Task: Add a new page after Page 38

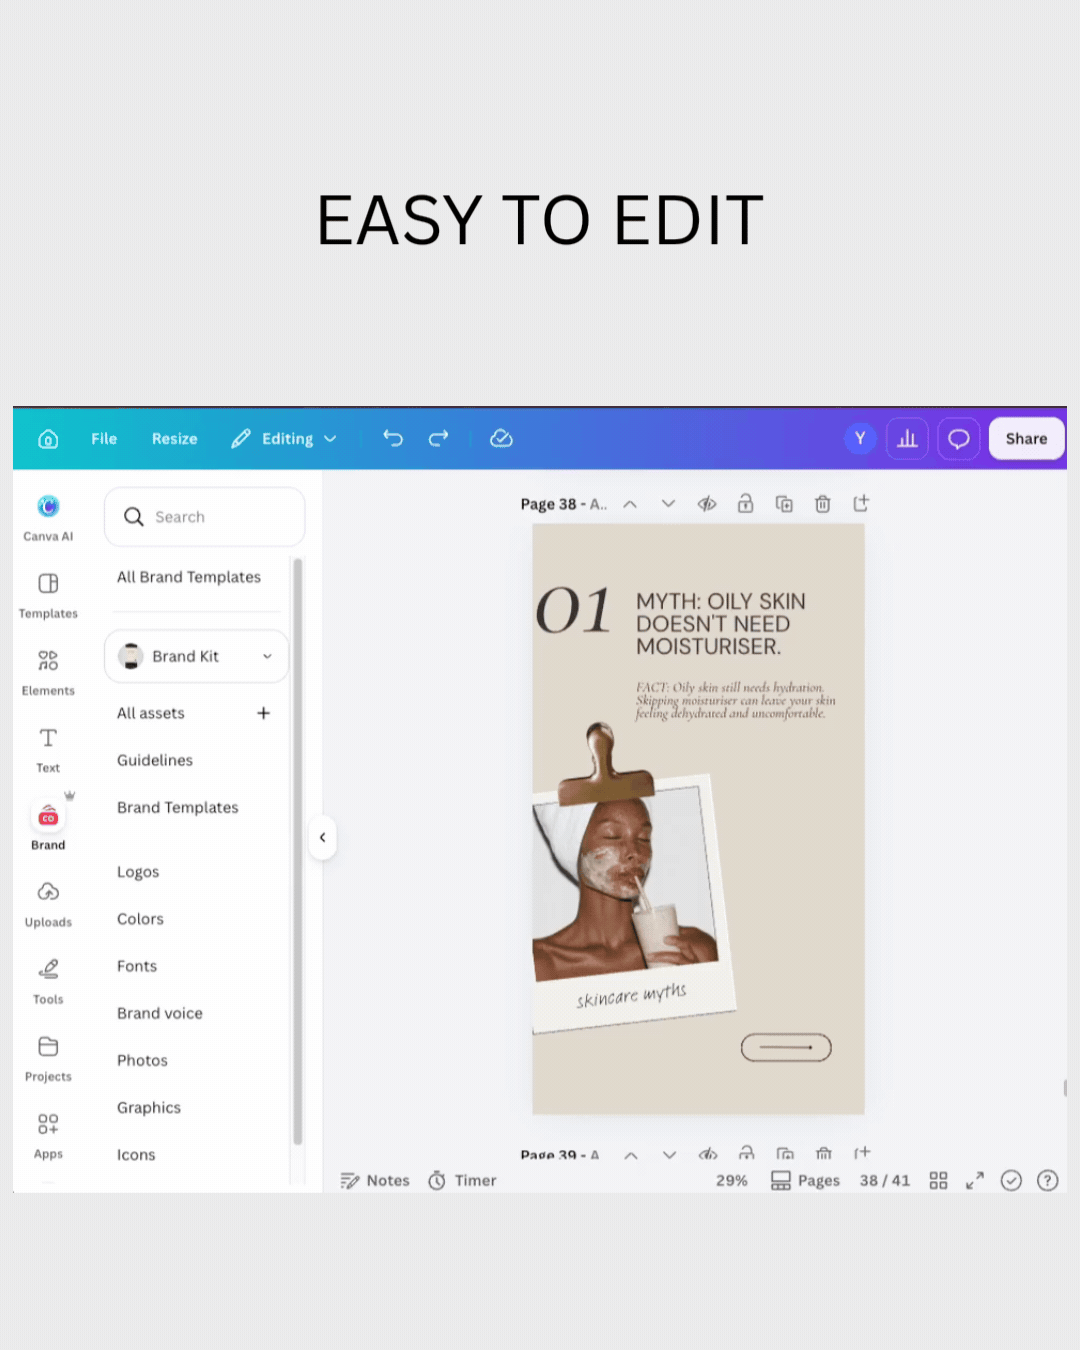Action: click(861, 503)
